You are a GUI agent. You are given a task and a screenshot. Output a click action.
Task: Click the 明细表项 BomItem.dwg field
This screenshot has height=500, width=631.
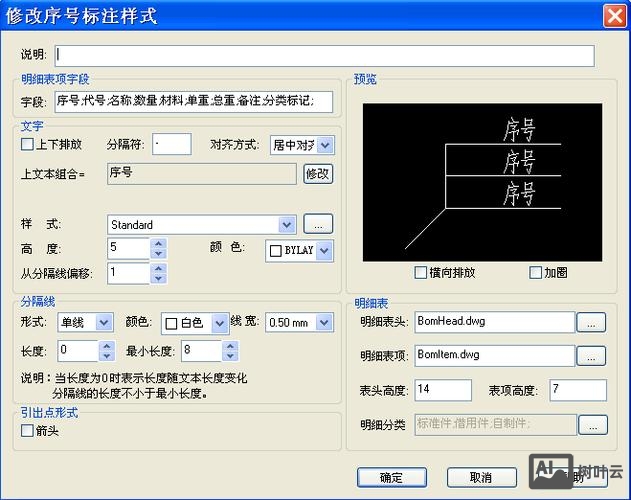point(495,356)
